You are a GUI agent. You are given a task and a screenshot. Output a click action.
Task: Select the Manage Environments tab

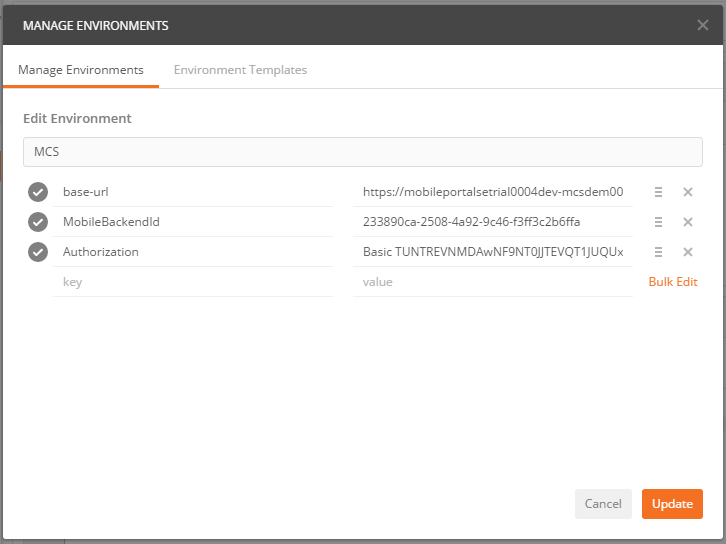(81, 70)
